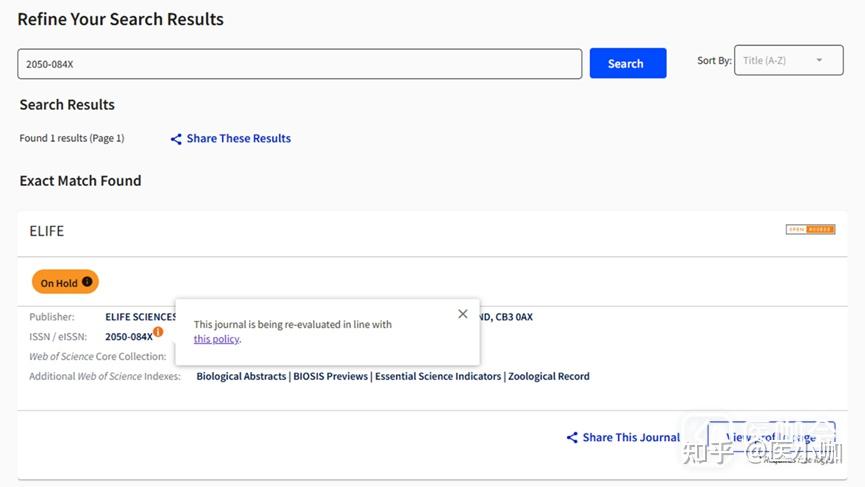Click the ELIFE journal title
865x487 pixels.
tap(47, 231)
